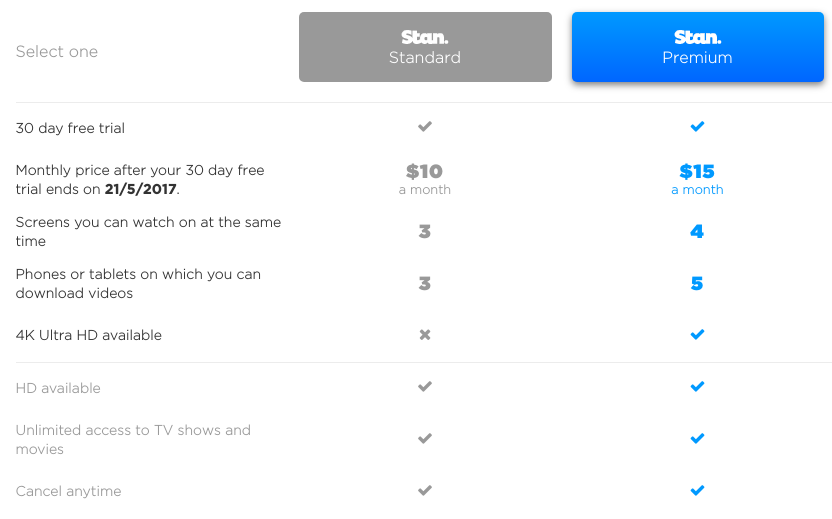The image size is (832, 519).
Task: Click the Premium simultaneous screens number 4
Action: [x=697, y=231]
